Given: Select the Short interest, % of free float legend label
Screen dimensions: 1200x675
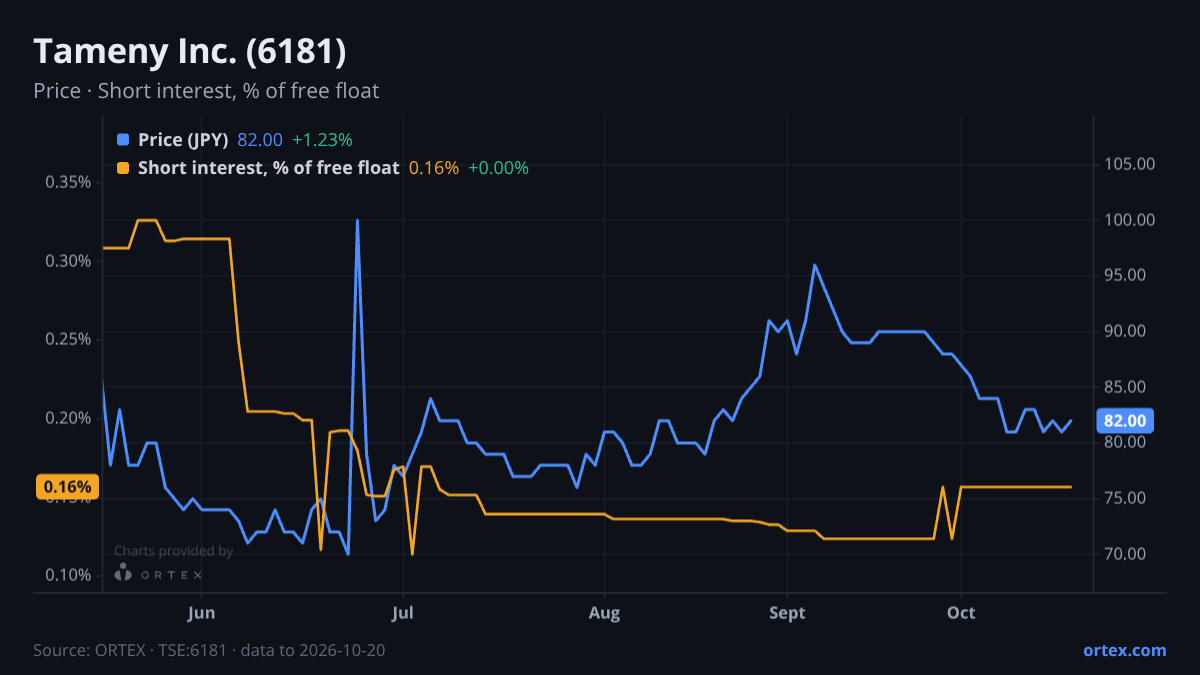Looking at the screenshot, I should (x=269, y=168).
